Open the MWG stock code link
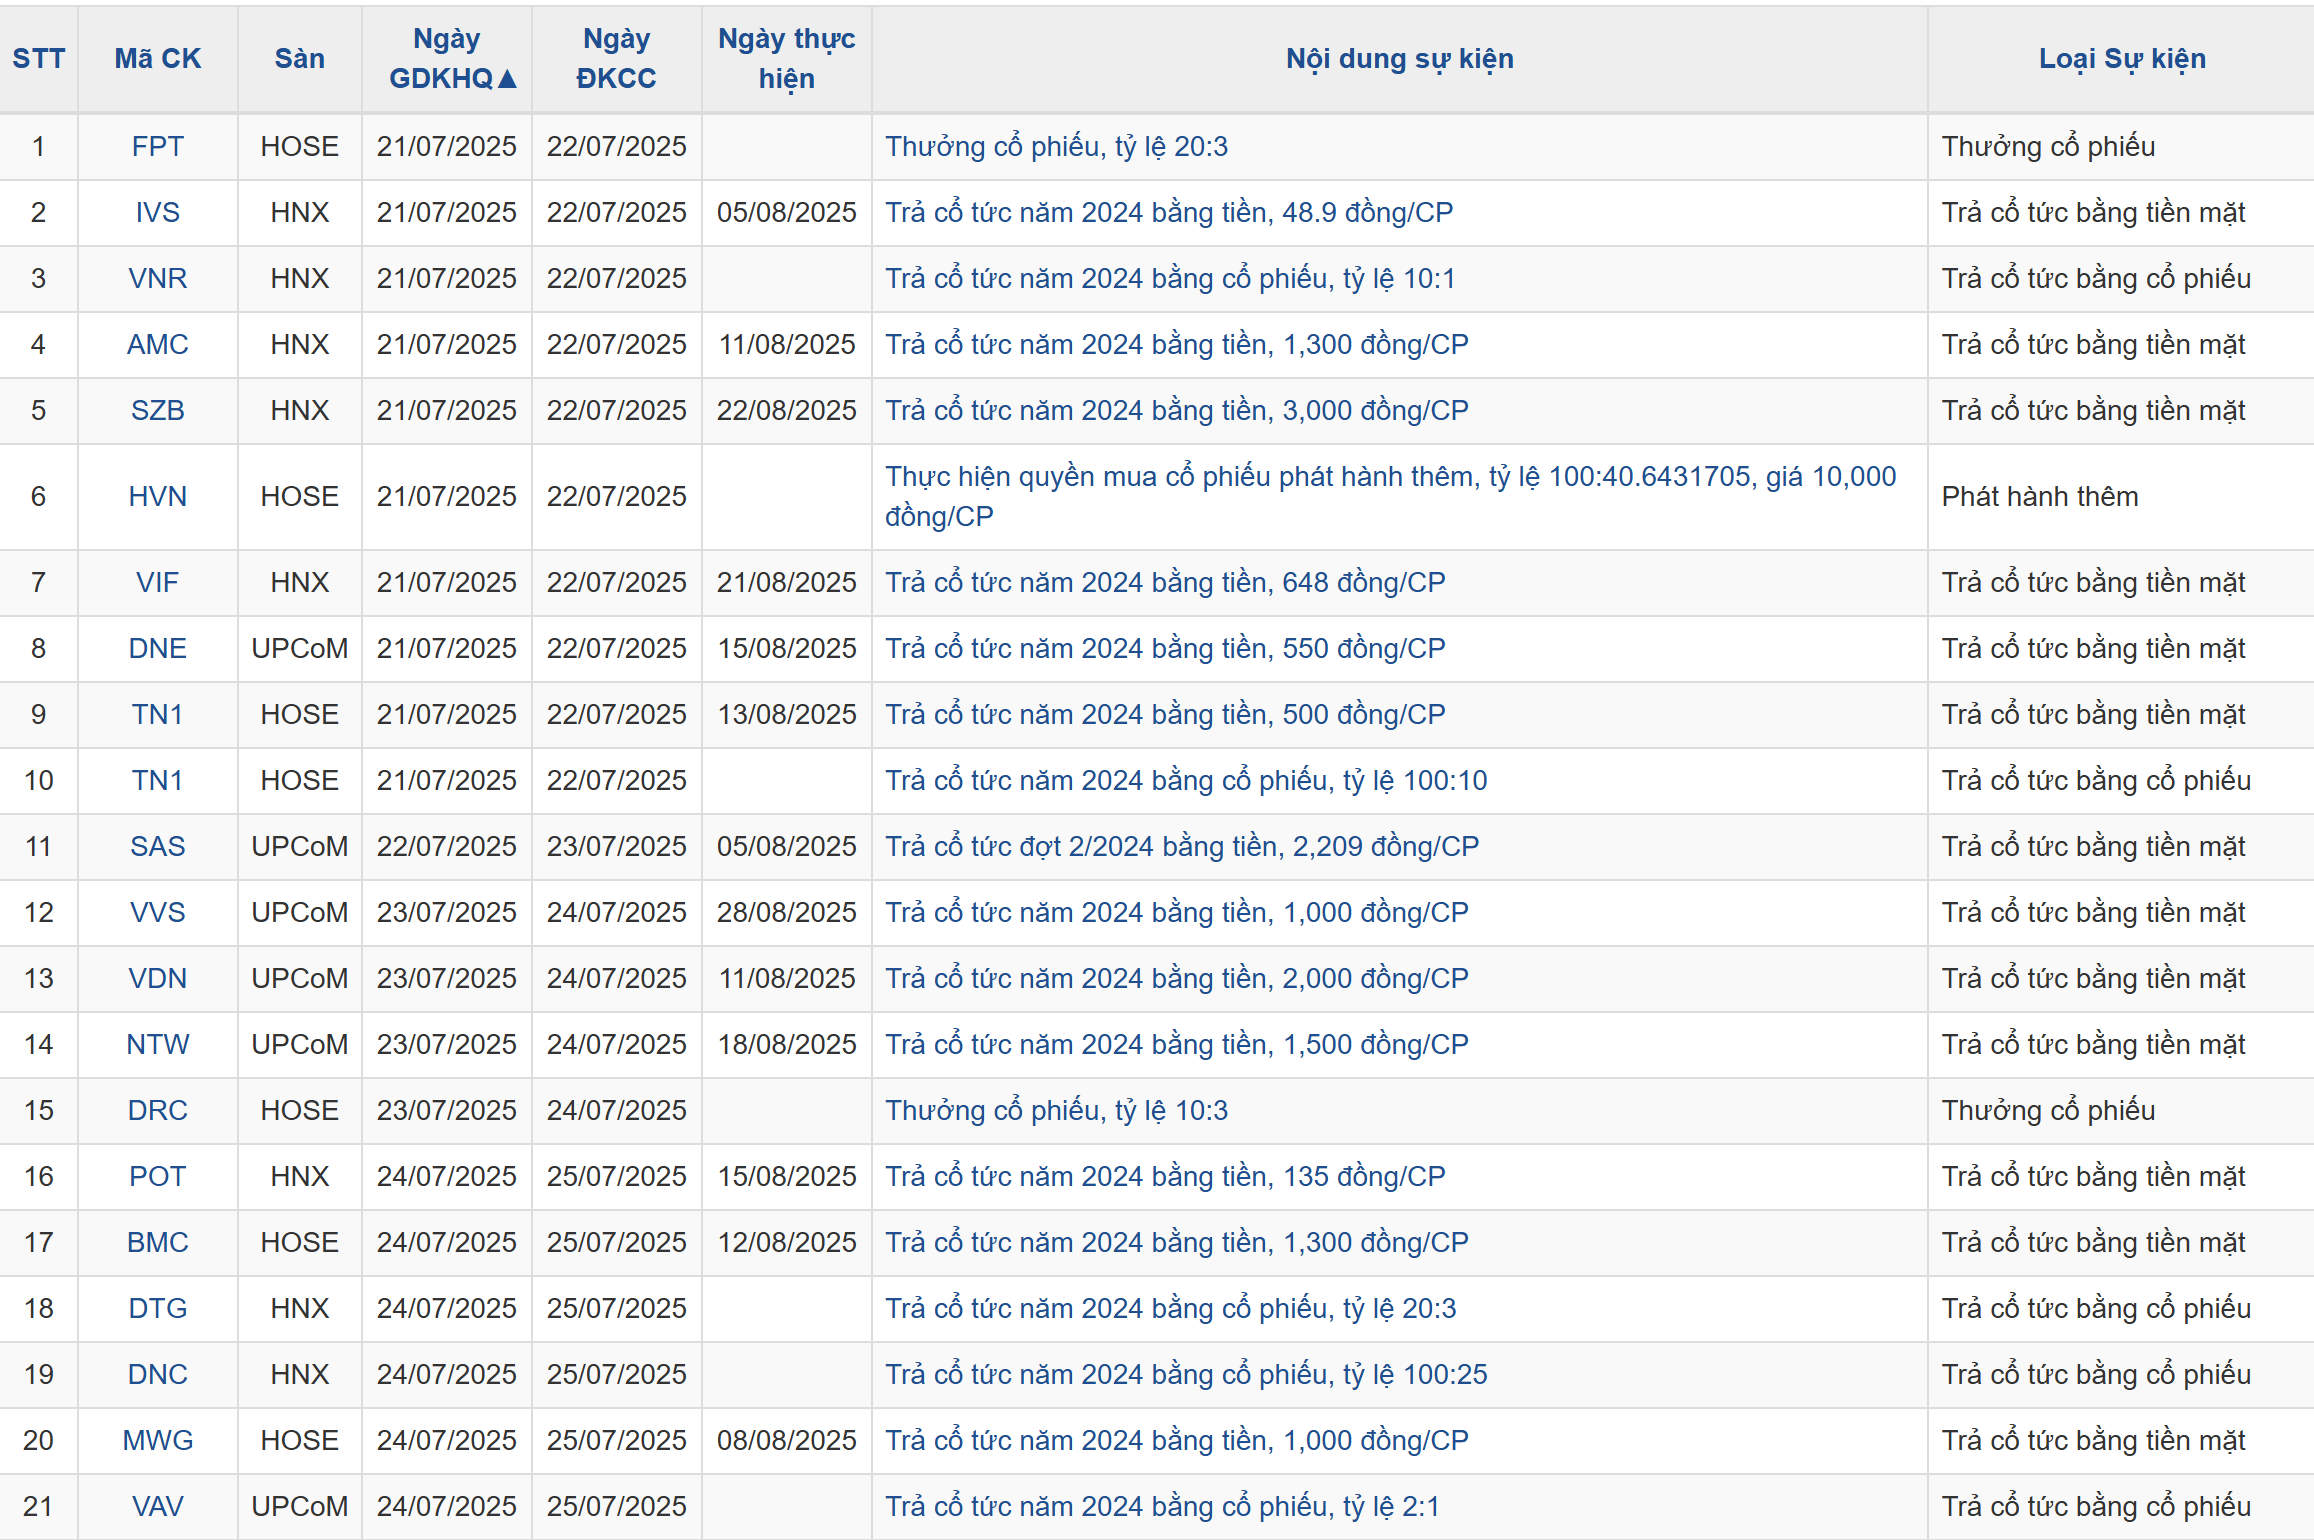Image resolution: width=2314 pixels, height=1540 pixels. pos(158,1440)
